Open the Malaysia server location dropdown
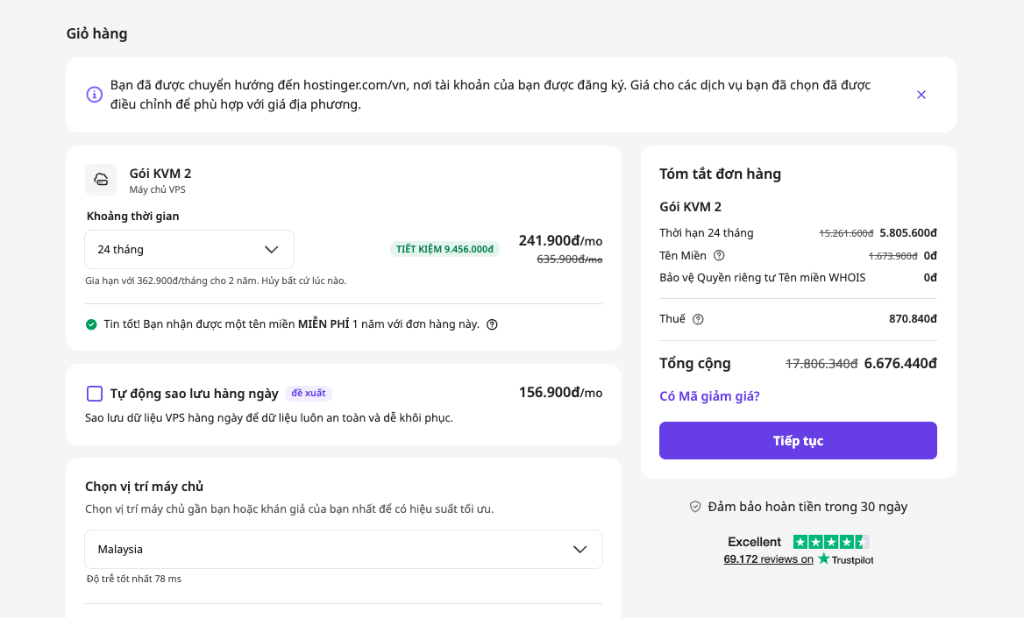Screen dimensions: 1024x618 [344, 549]
